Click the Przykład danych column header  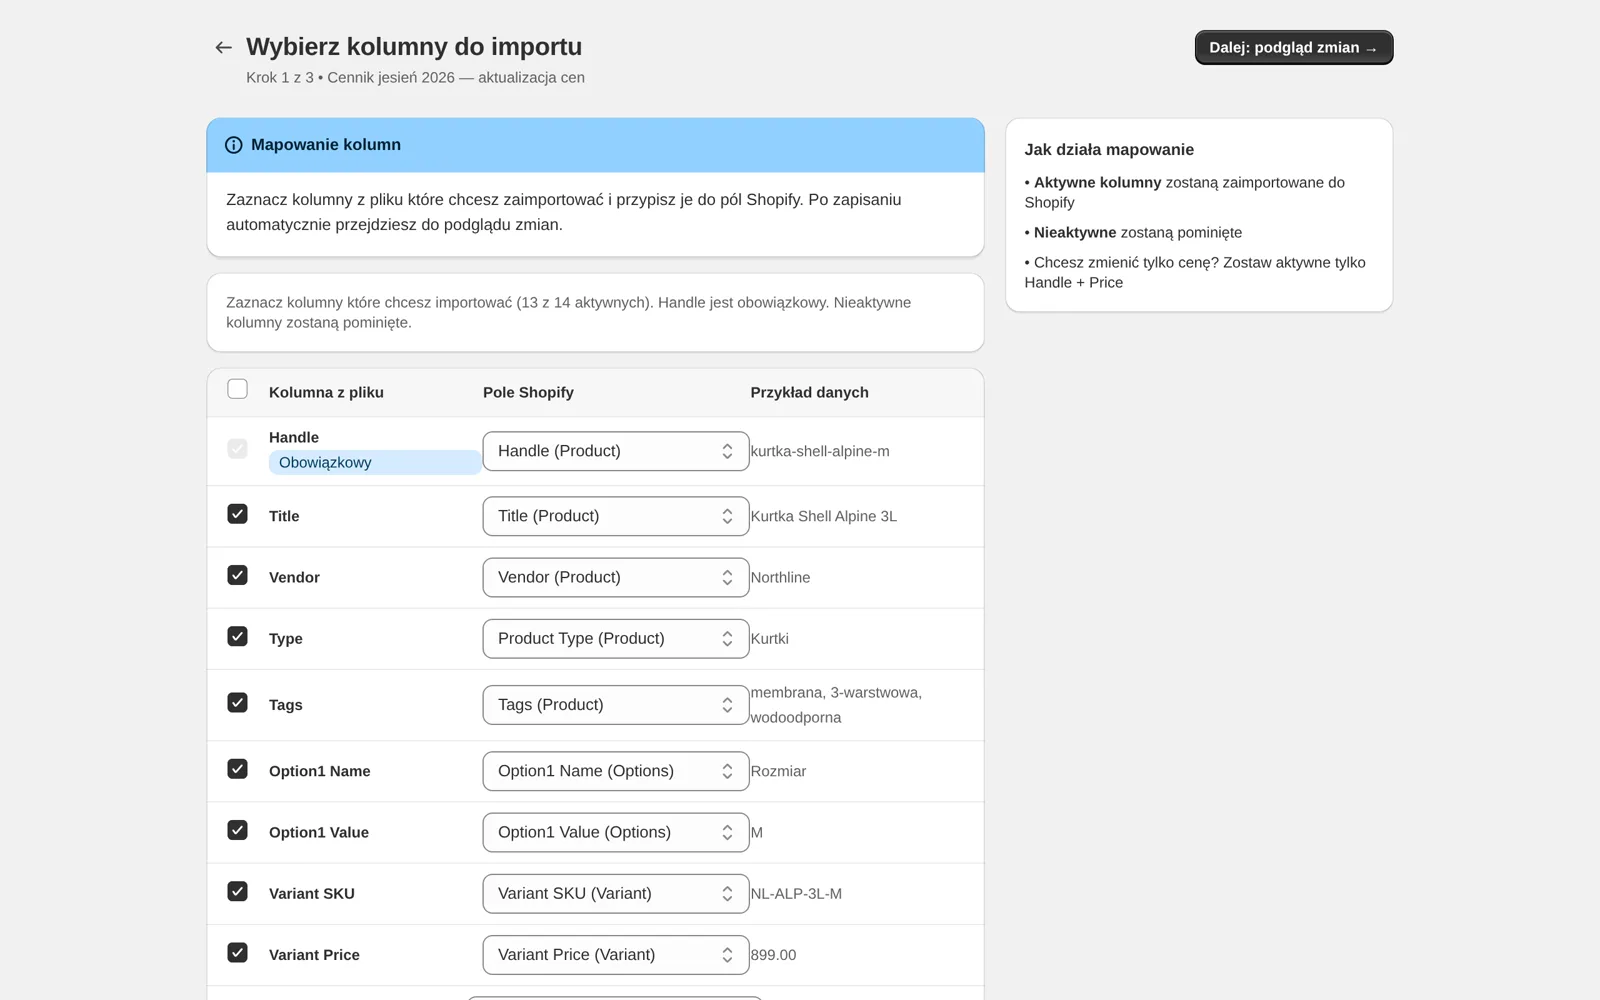pyautogui.click(x=810, y=392)
